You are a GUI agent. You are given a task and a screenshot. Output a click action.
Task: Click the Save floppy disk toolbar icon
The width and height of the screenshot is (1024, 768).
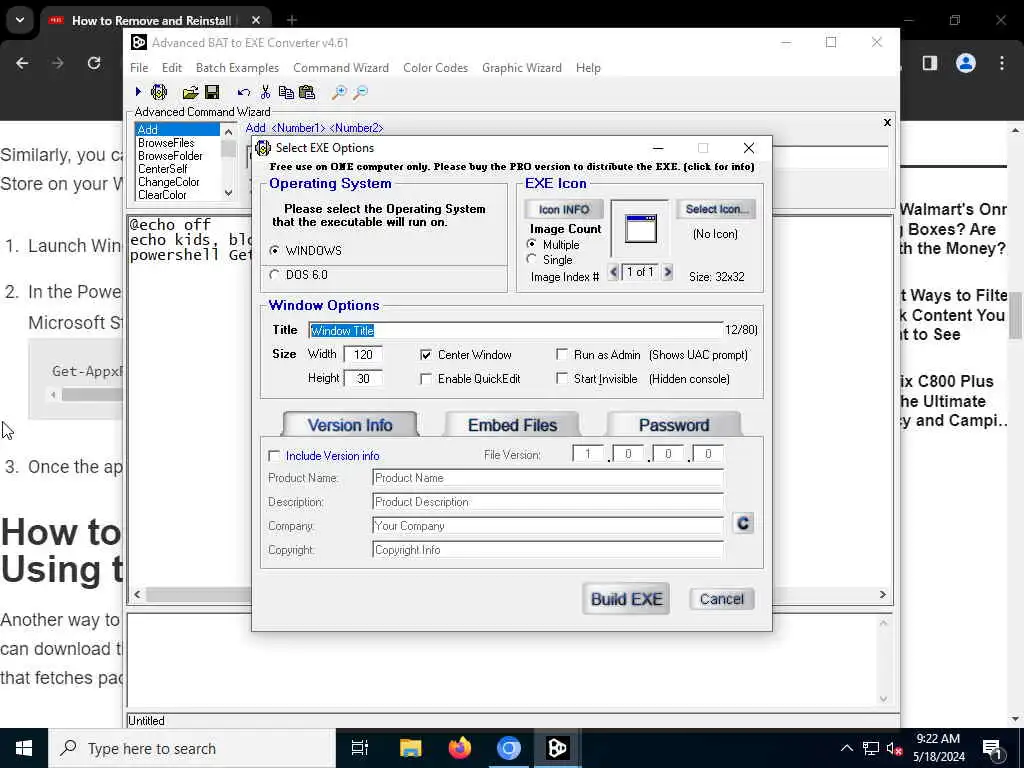(212, 92)
